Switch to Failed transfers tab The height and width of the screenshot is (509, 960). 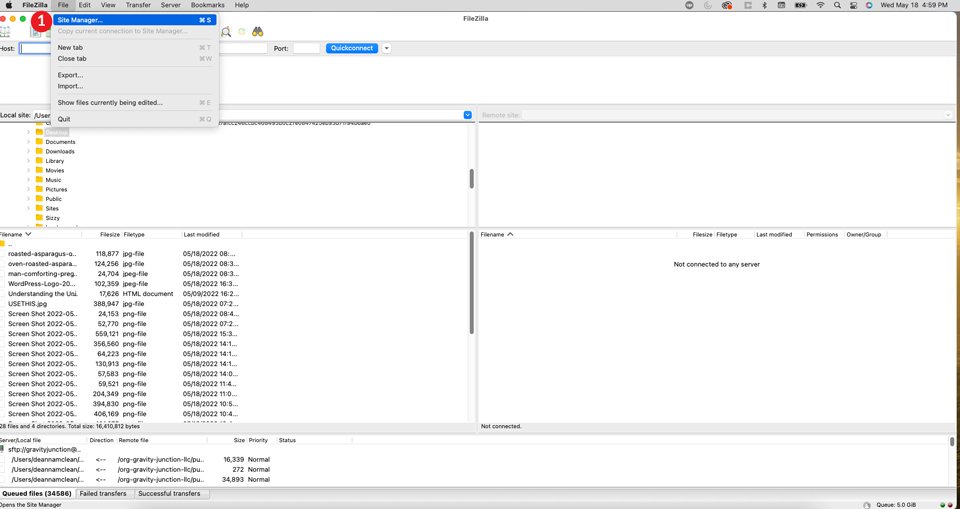(x=103, y=494)
